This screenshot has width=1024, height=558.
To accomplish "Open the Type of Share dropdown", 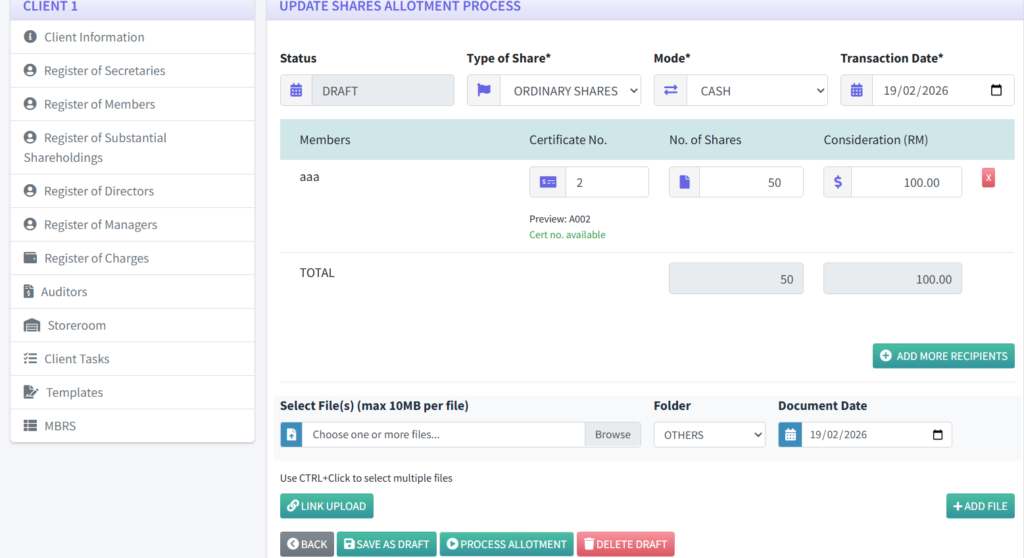I will click(570, 91).
